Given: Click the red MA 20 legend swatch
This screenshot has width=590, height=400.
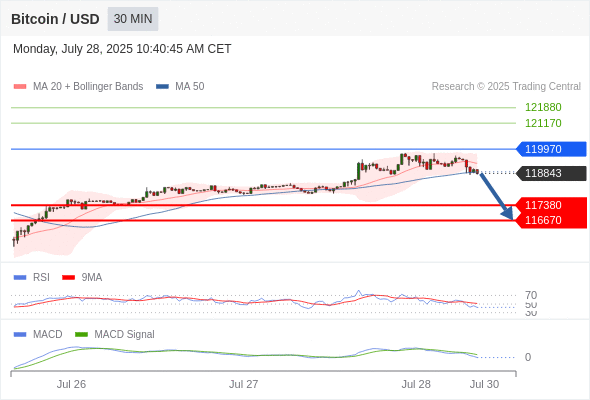Looking at the screenshot, I should (x=20, y=87).
